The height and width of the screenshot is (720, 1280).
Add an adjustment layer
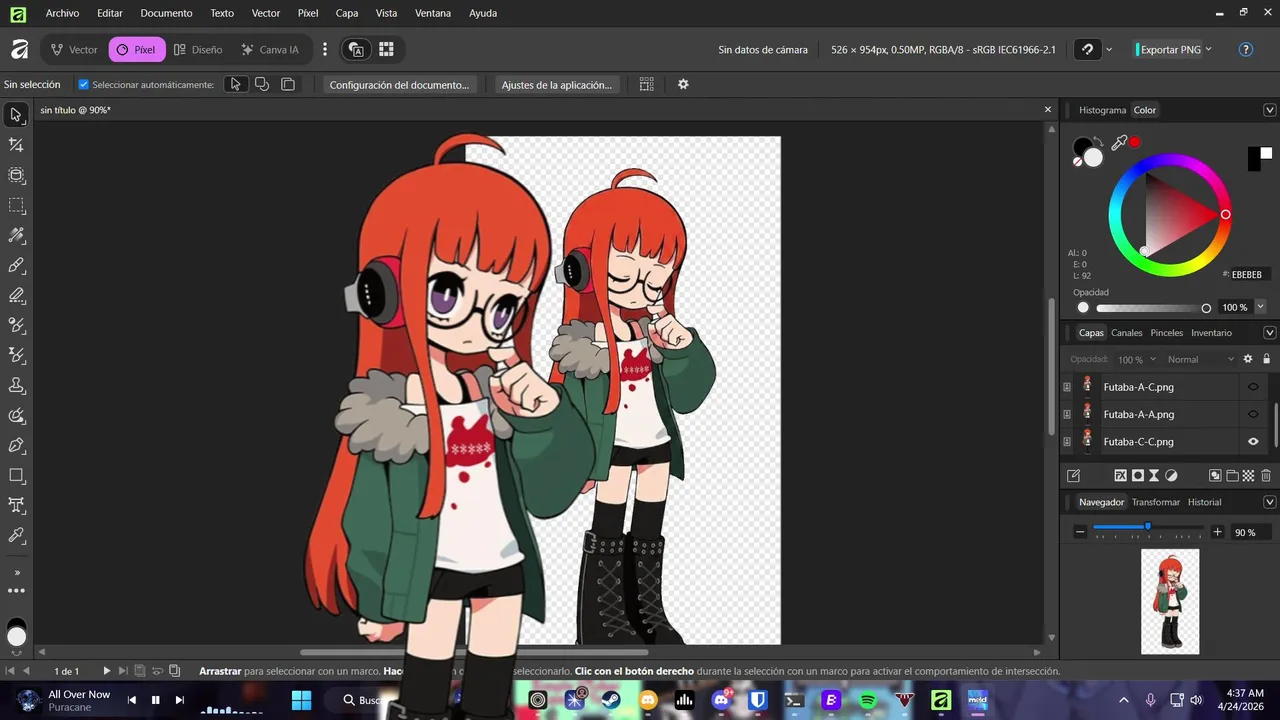[x=1171, y=476]
